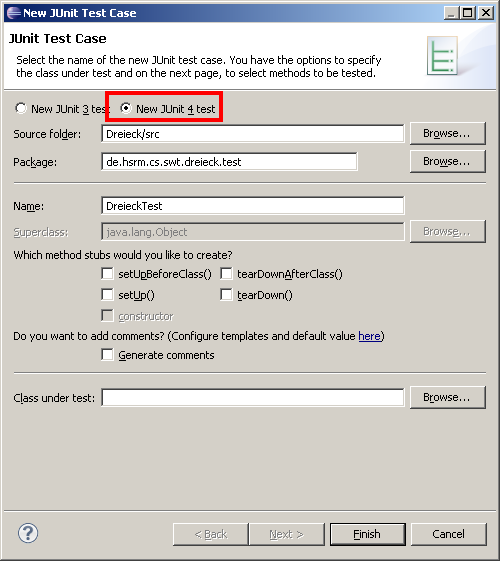The image size is (500, 561).
Task: Click the 'JUnit Test Case' heading text
Action: (58, 38)
